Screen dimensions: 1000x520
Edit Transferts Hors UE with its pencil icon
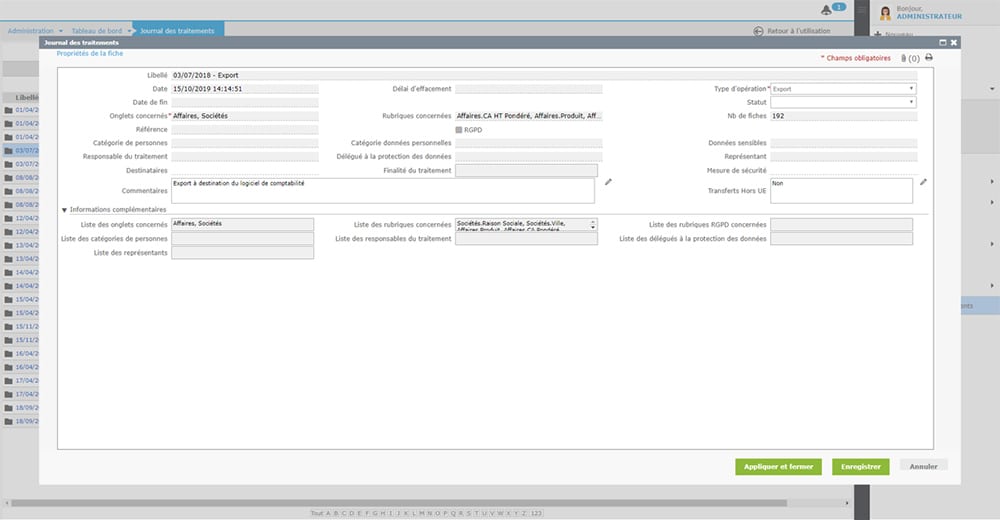coord(923,182)
